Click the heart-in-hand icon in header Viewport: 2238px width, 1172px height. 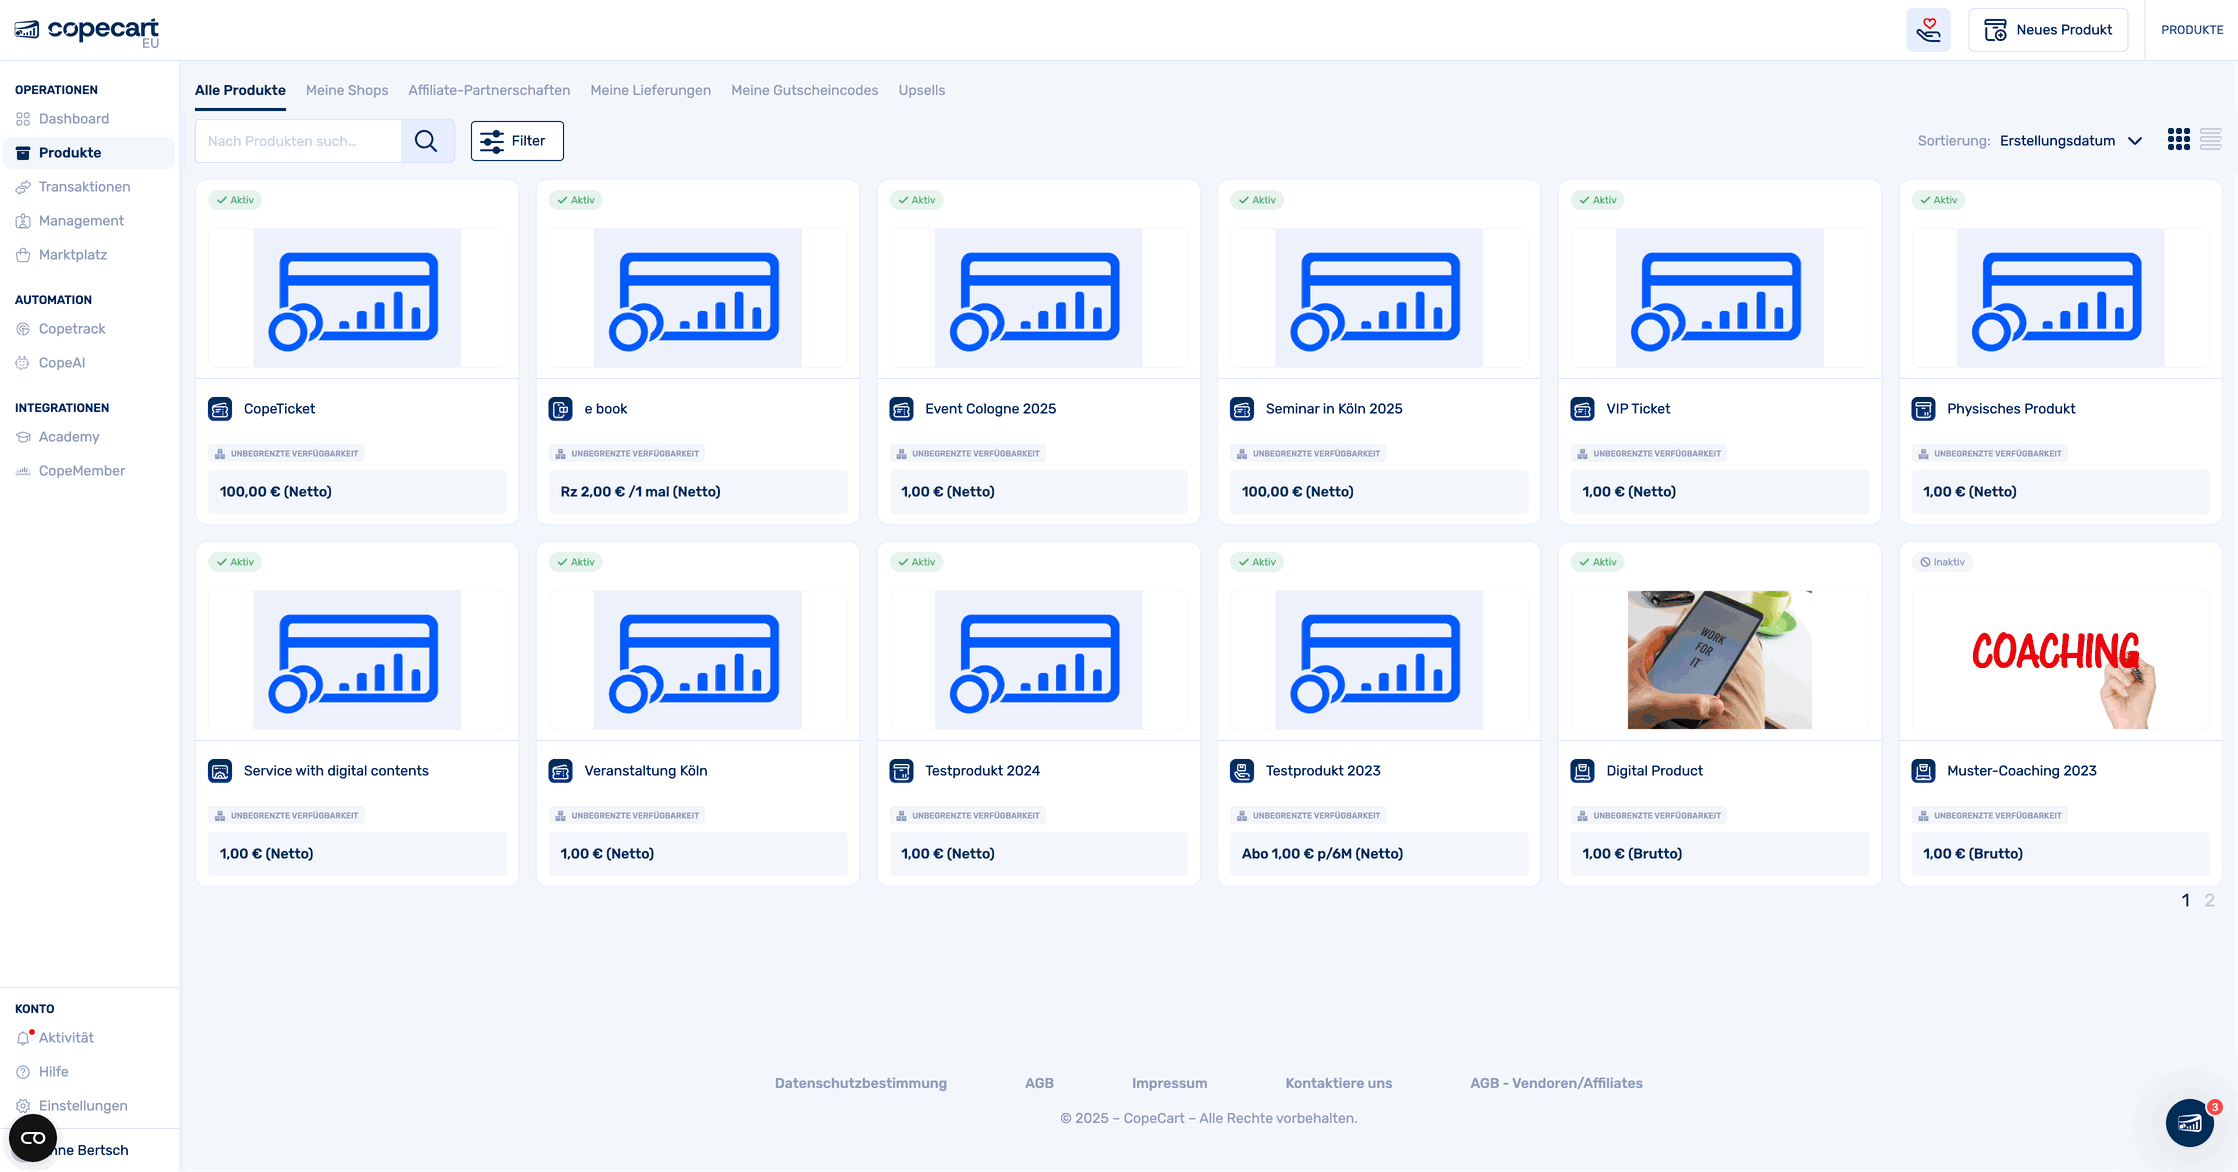(x=1928, y=30)
